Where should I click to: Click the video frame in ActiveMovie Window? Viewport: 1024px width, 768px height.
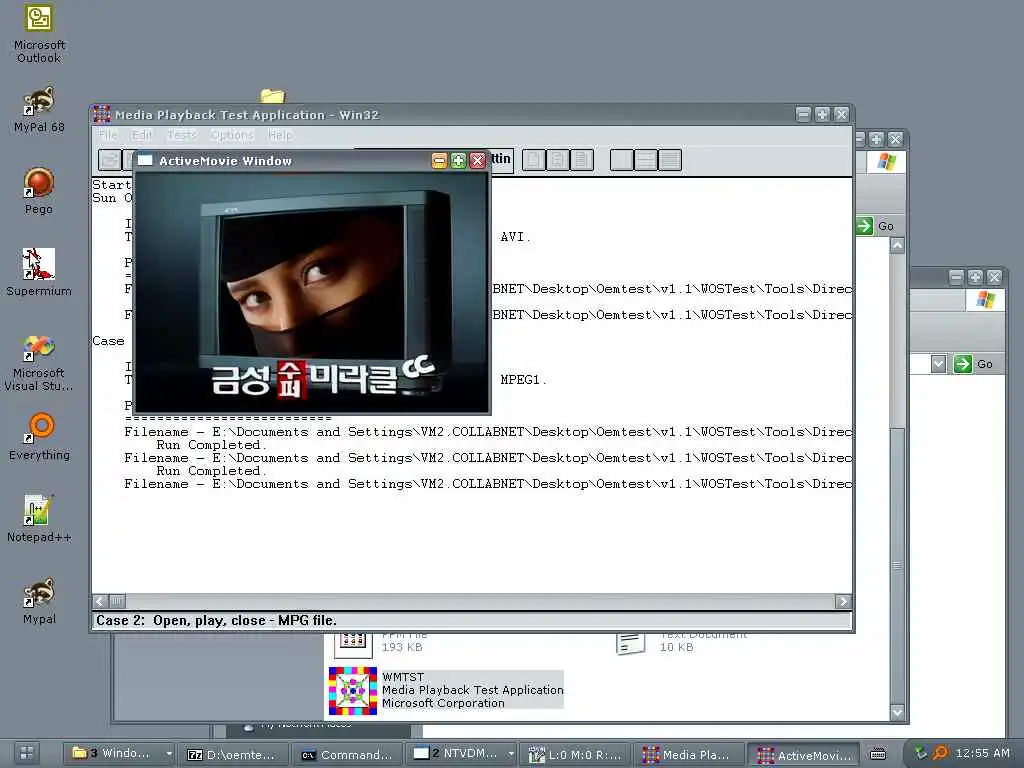(x=312, y=292)
